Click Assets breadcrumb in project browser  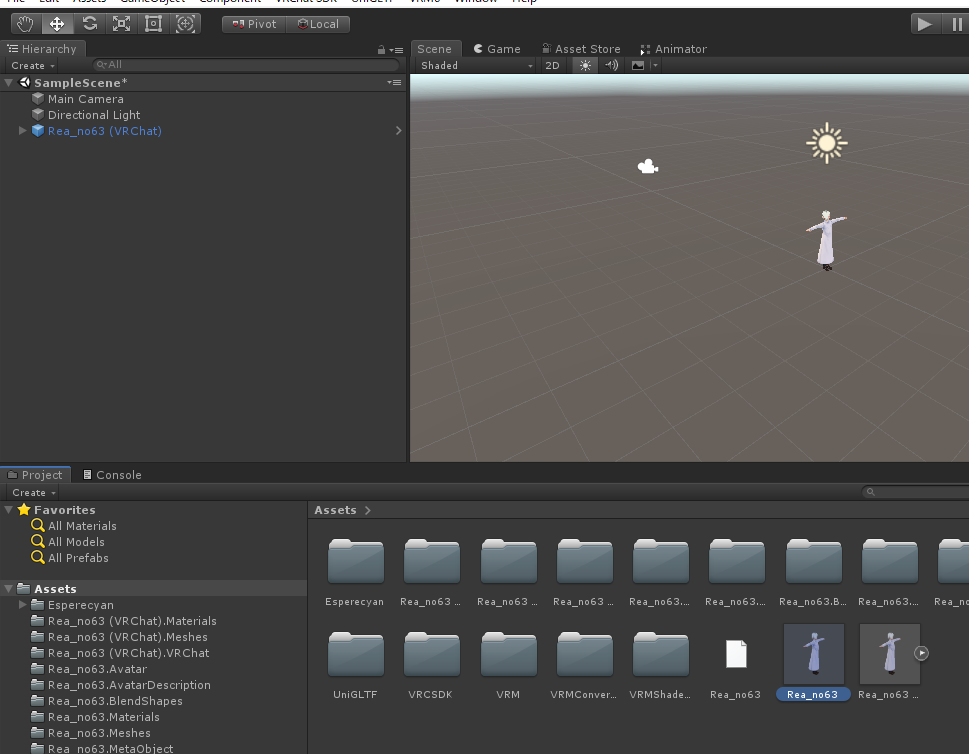pos(336,510)
